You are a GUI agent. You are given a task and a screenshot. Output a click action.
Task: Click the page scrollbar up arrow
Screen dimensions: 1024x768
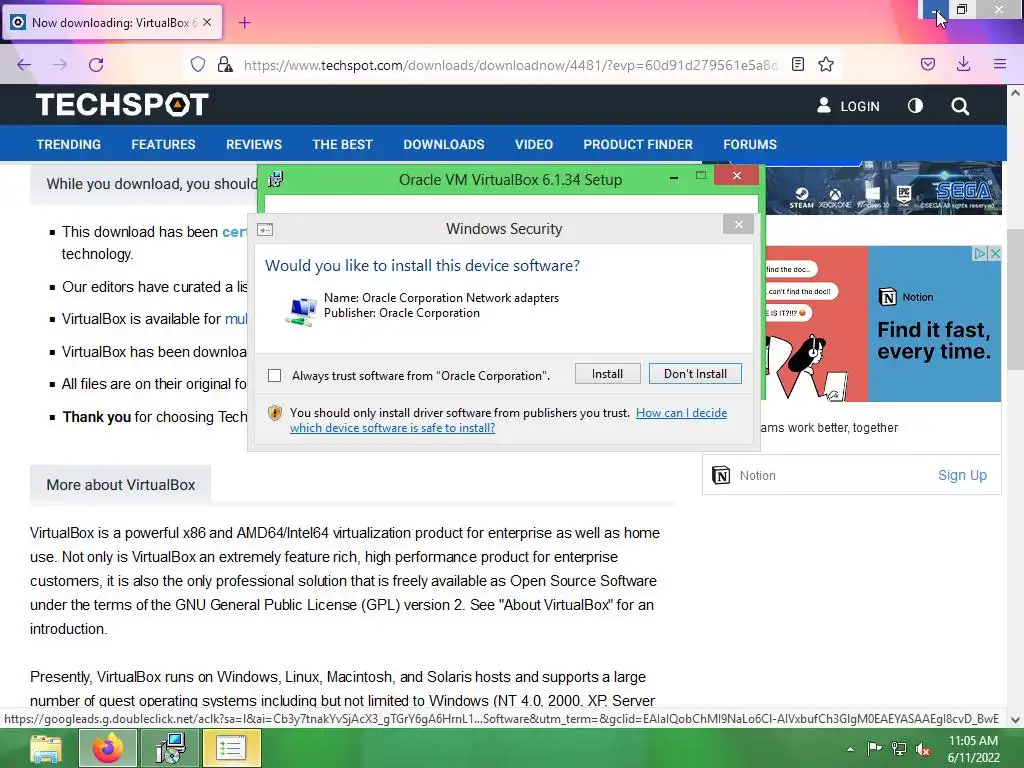1015,93
